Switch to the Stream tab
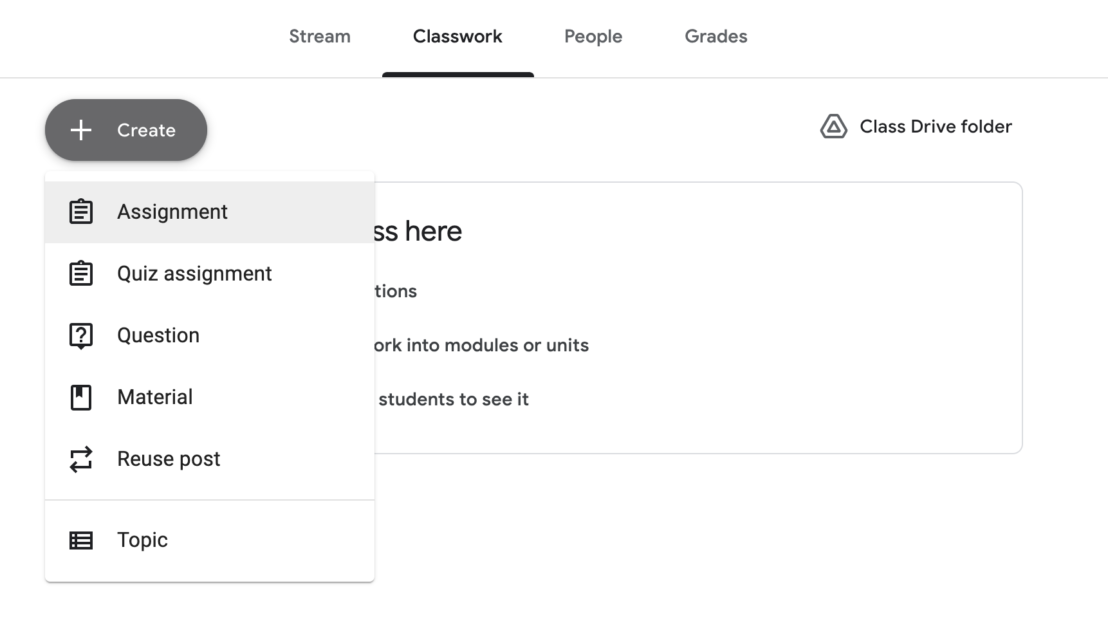This screenshot has width=1108, height=628. (320, 36)
